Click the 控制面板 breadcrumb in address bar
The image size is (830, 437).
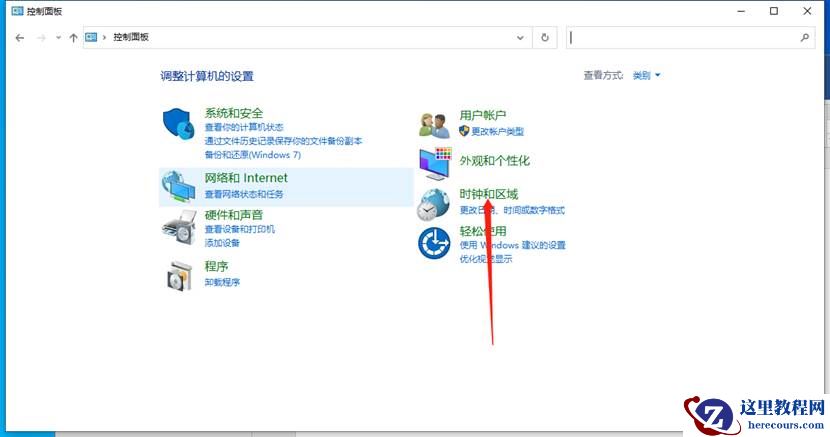coord(131,37)
